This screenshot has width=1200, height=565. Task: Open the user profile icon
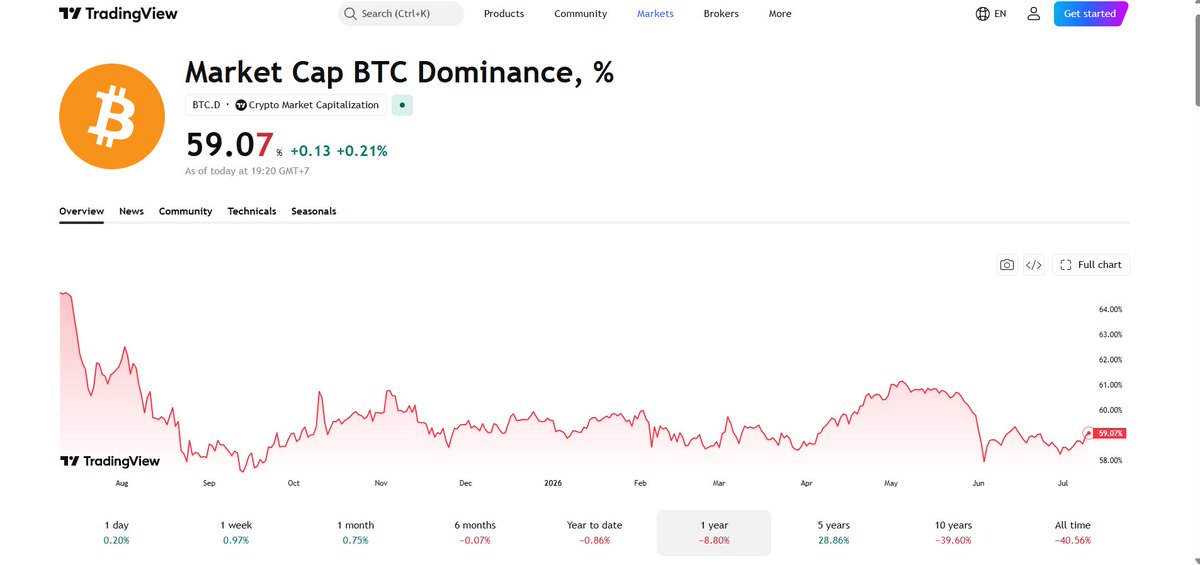pyautogui.click(x=1034, y=14)
